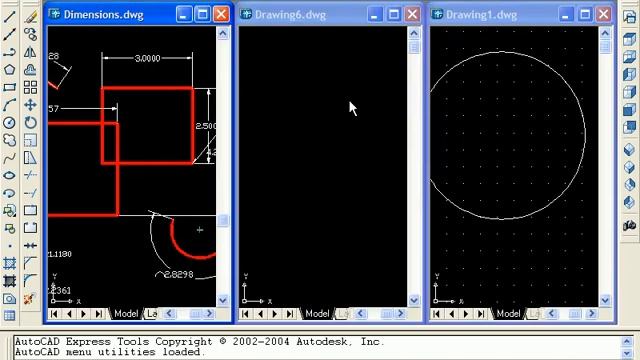Switch to Back view
The height and width of the screenshot is (360, 640).
pyautogui.click(x=629, y=127)
